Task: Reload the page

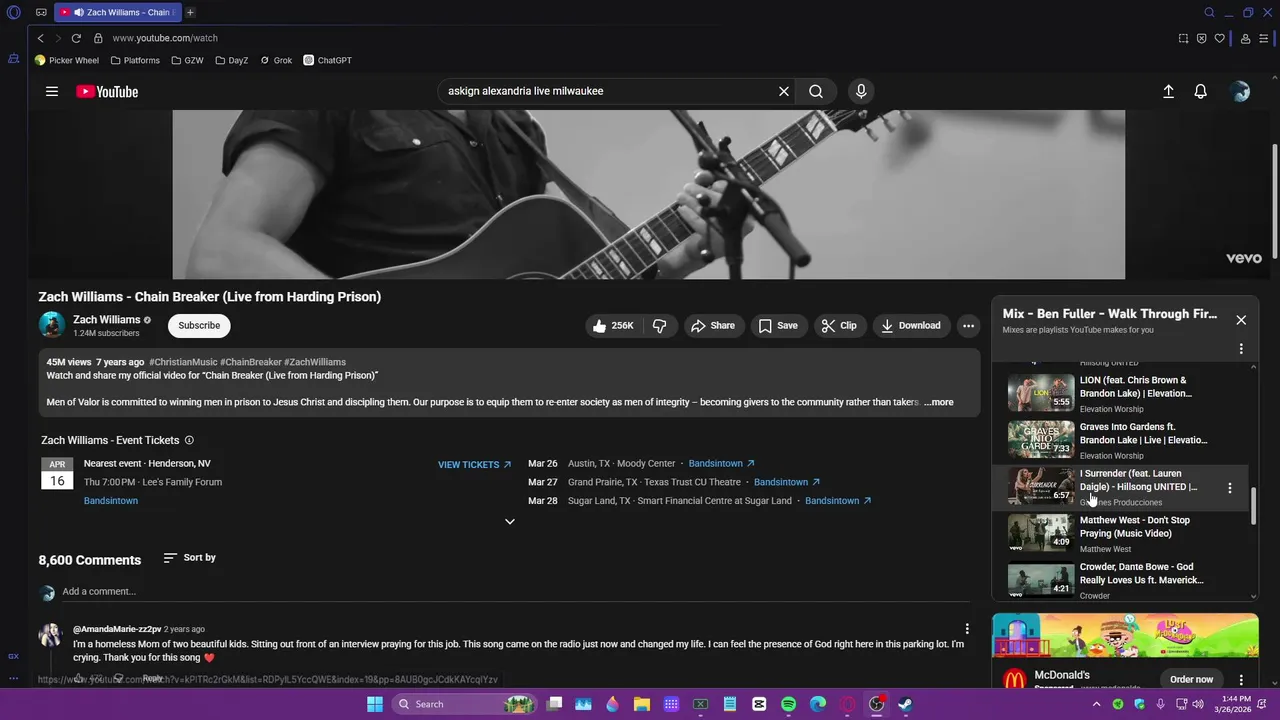Action: coord(76,38)
